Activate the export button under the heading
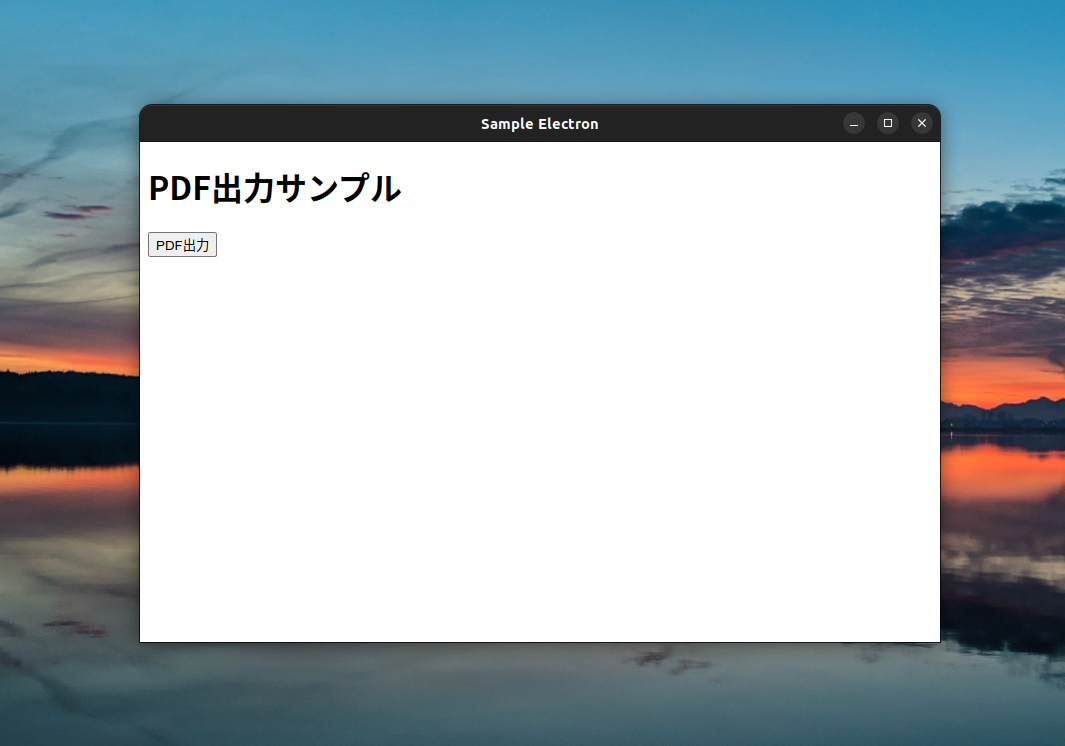1065x746 pixels. (182, 244)
